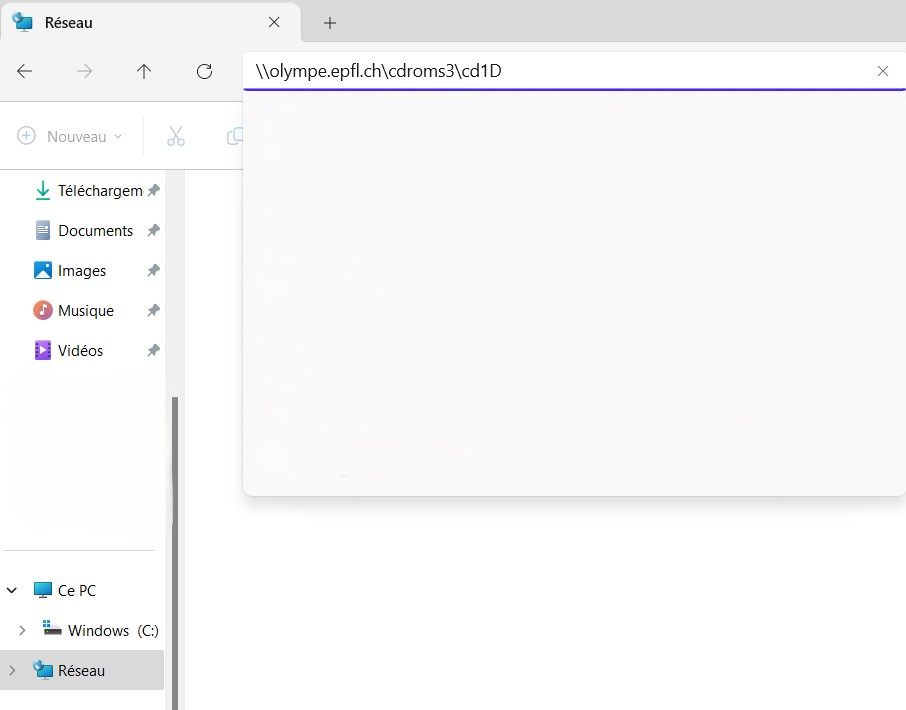
Task: Click the Cut (scissors) toolbar icon
Action: [x=176, y=136]
